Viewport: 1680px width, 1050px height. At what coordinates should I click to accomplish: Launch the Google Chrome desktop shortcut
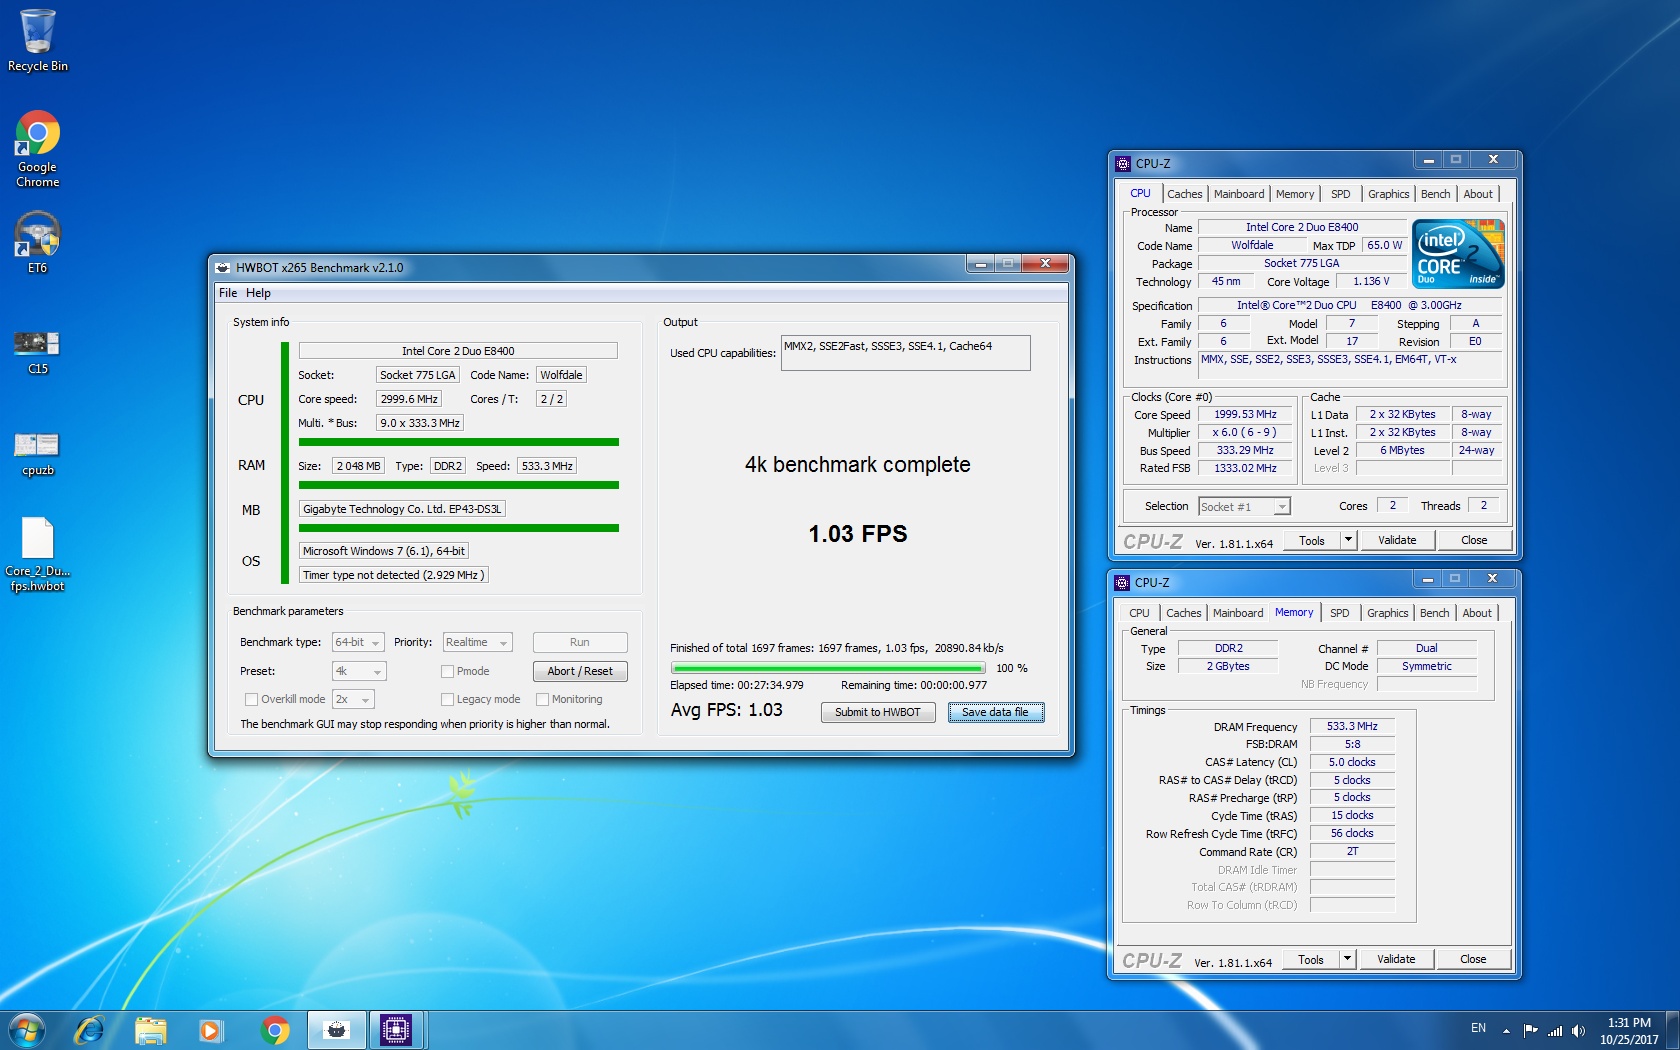click(x=37, y=148)
